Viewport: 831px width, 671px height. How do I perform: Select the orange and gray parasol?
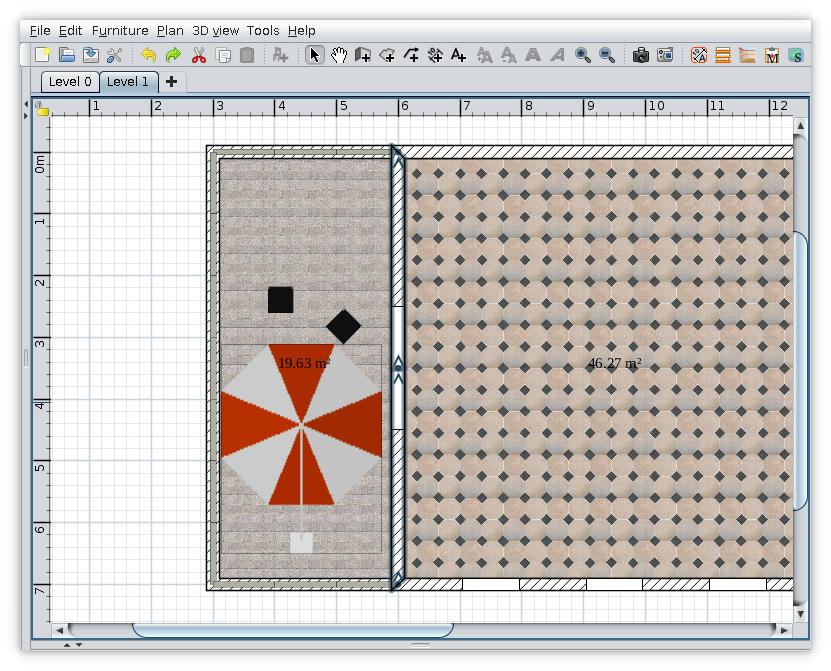302,425
